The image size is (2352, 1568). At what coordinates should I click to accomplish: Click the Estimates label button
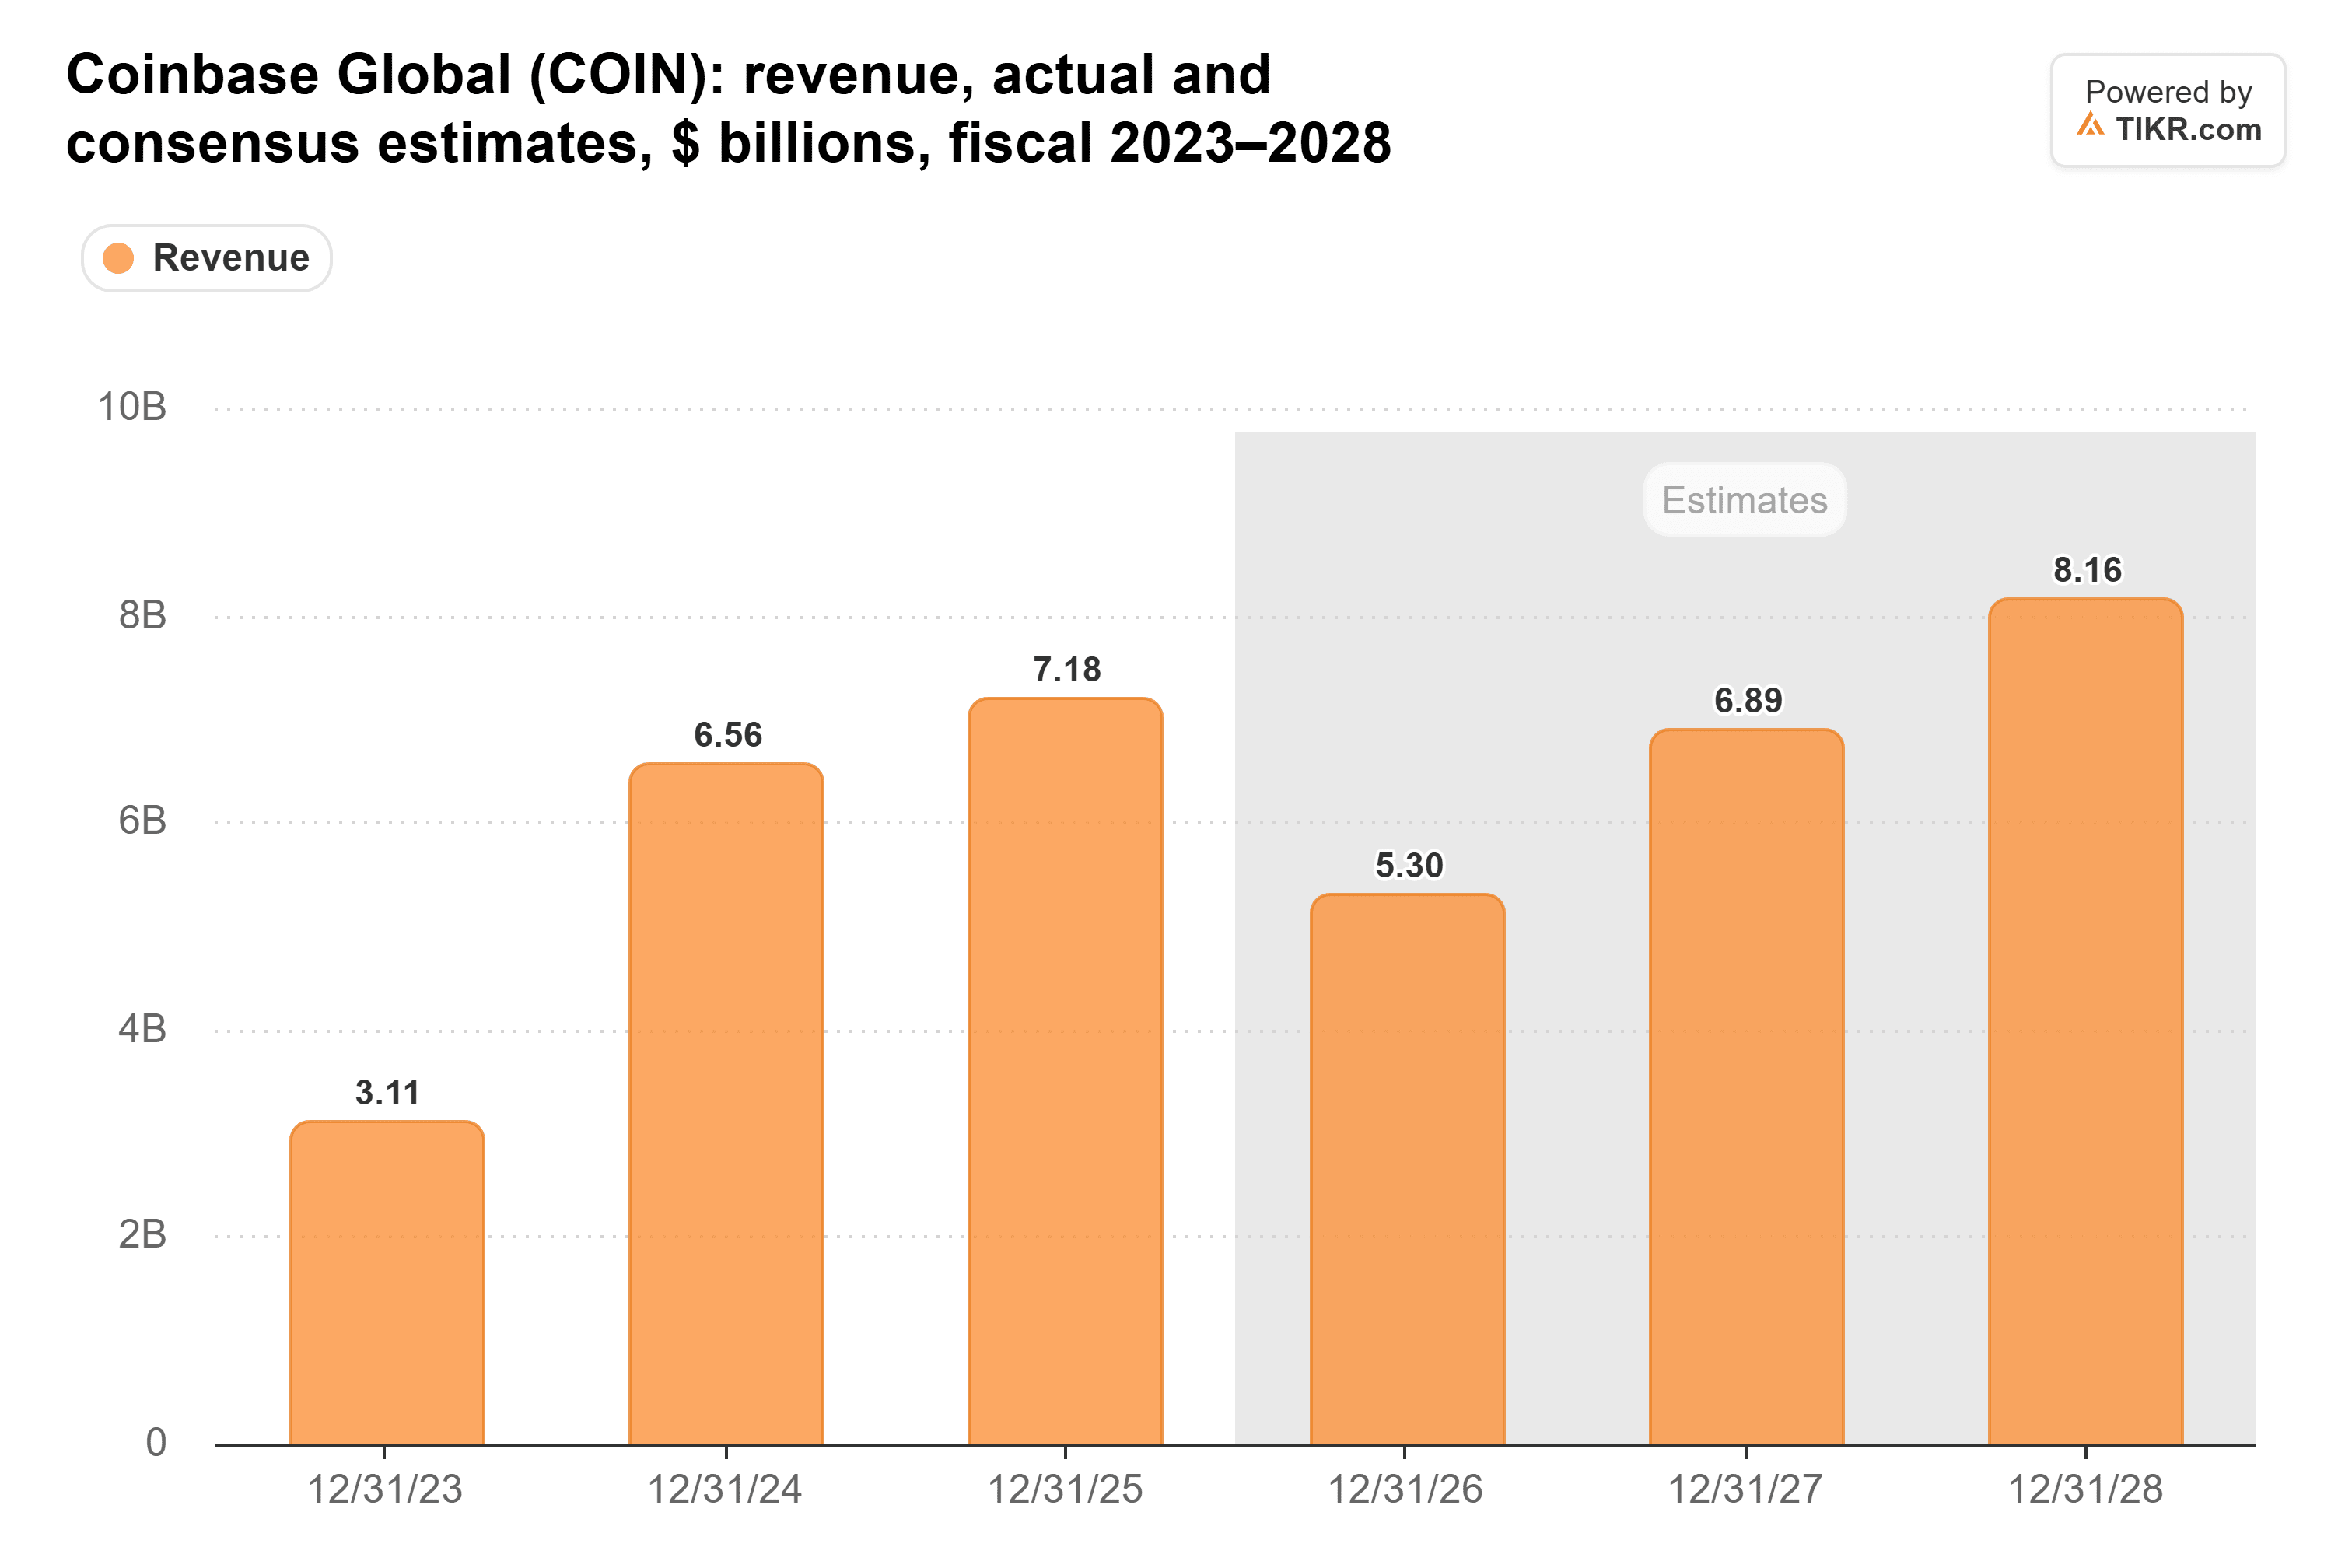(1745, 500)
